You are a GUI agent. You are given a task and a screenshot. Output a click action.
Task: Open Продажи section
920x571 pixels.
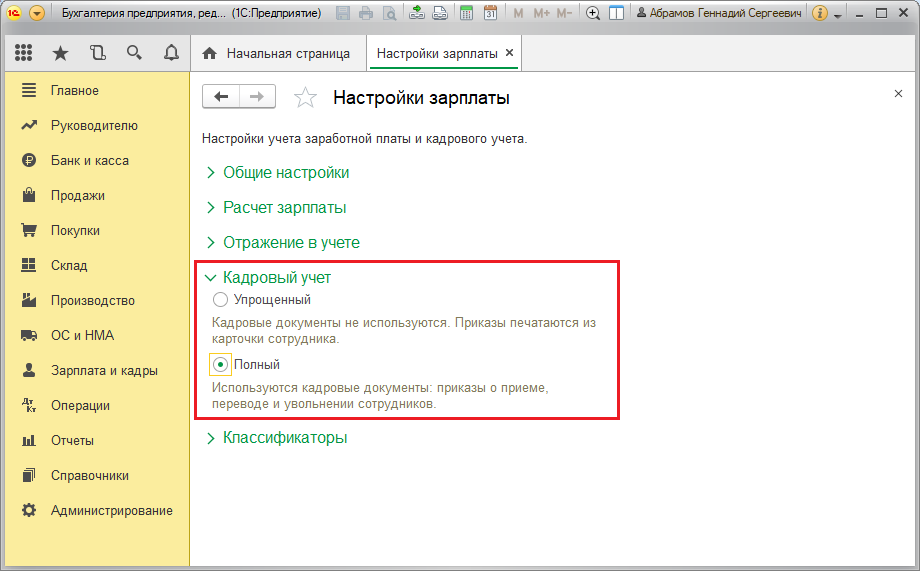(x=97, y=195)
